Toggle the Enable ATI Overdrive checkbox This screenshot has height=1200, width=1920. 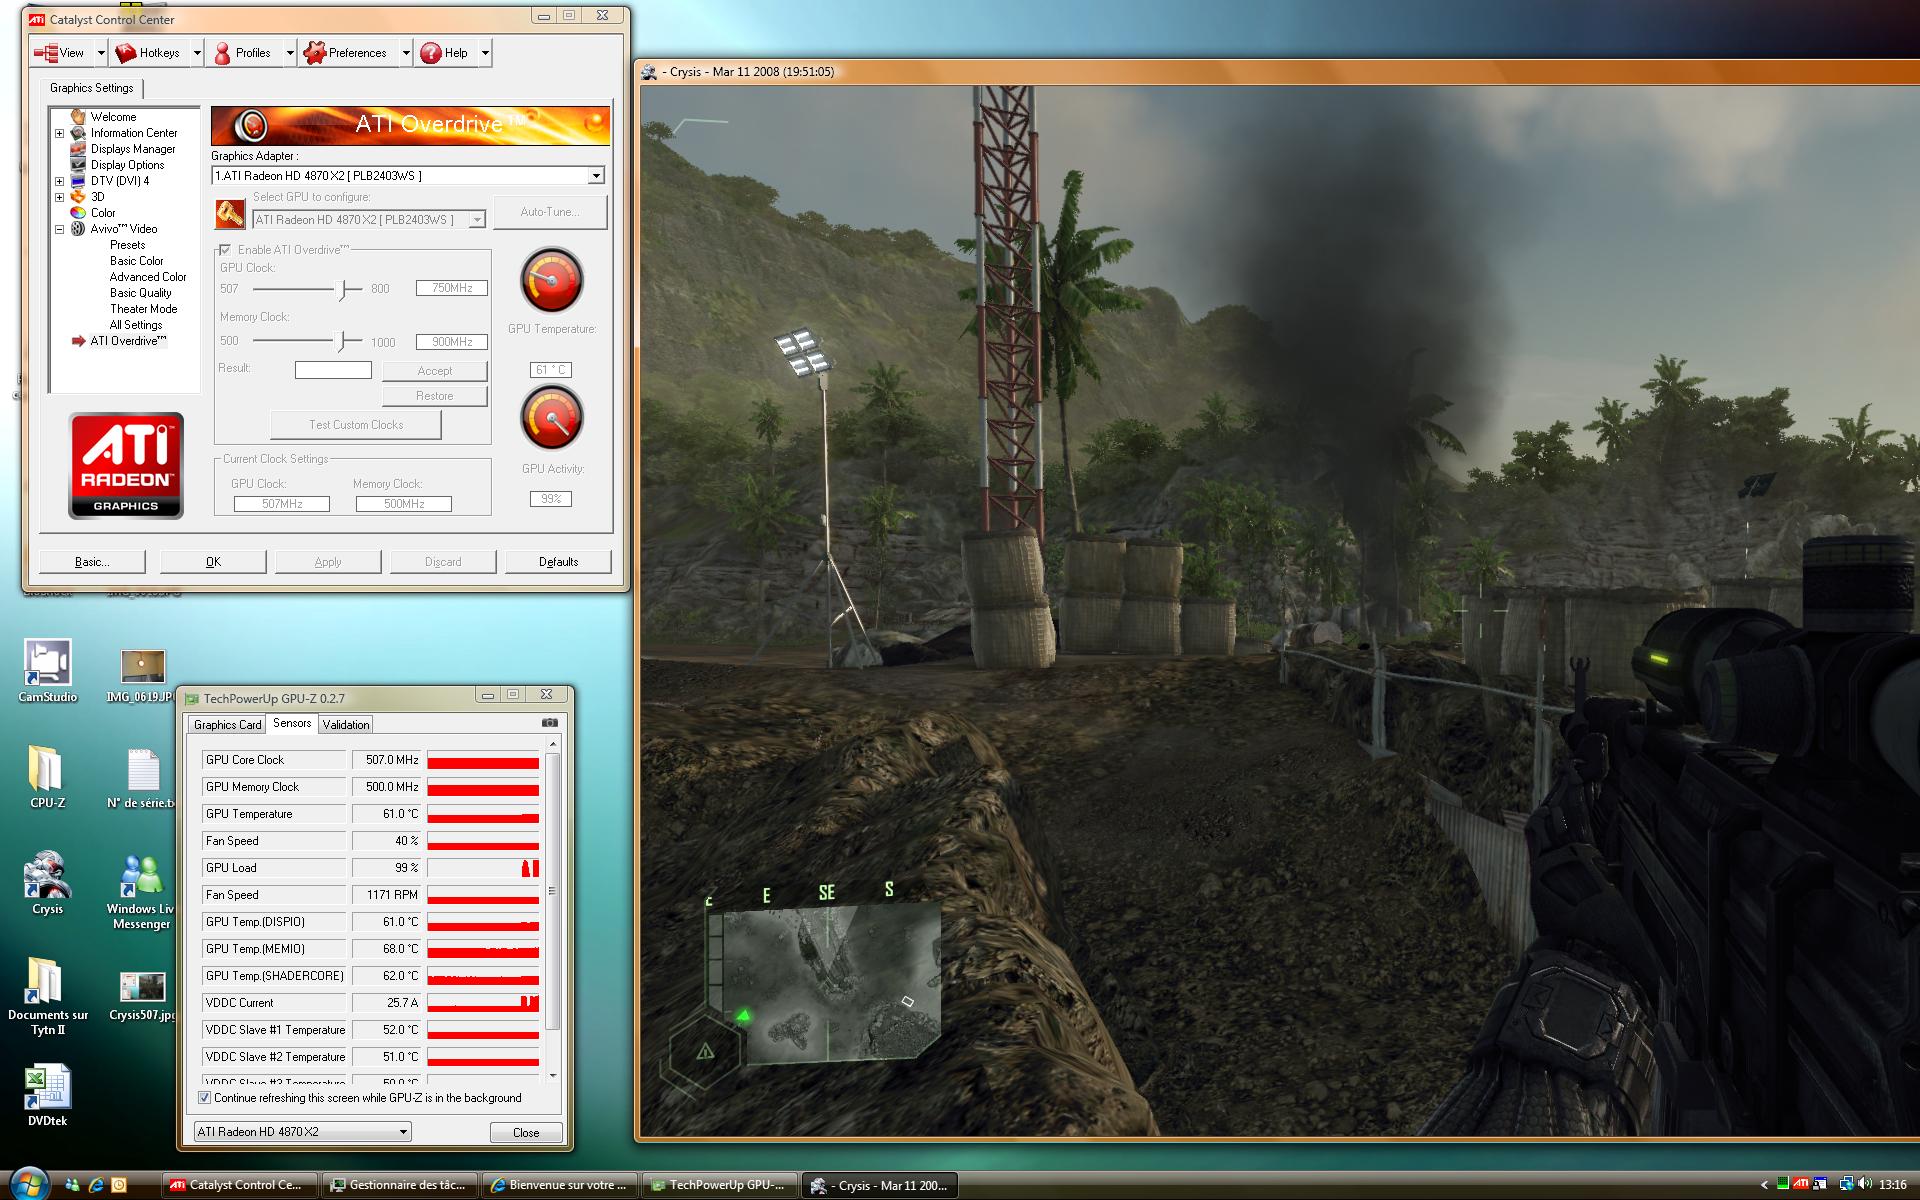tap(225, 250)
